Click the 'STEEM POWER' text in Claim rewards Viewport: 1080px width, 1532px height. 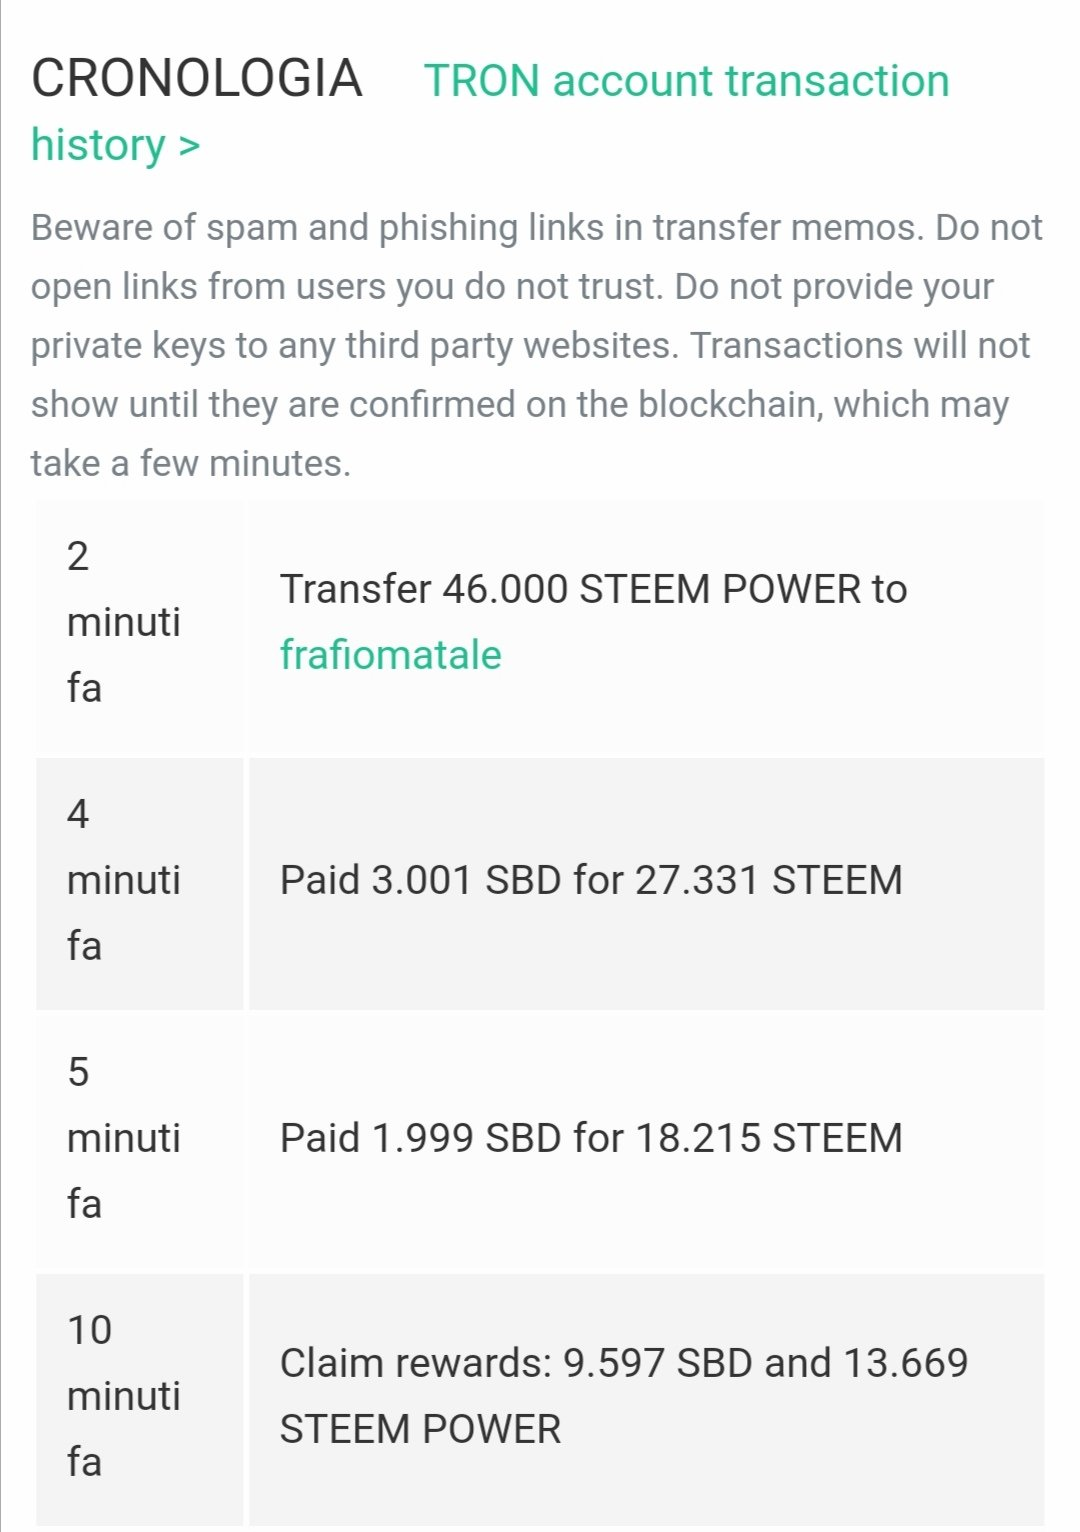(420, 1429)
